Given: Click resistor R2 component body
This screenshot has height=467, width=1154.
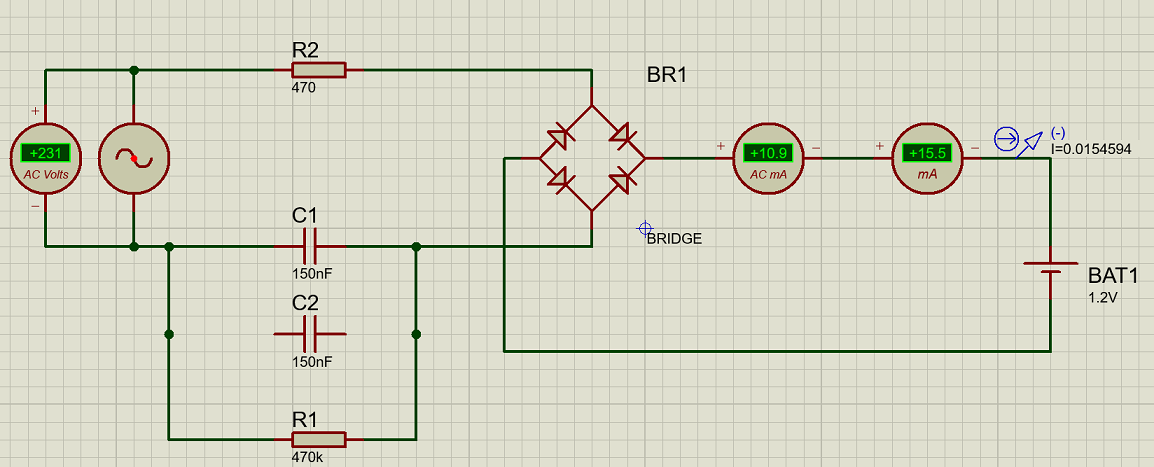Looking at the screenshot, I should (x=319, y=70).
